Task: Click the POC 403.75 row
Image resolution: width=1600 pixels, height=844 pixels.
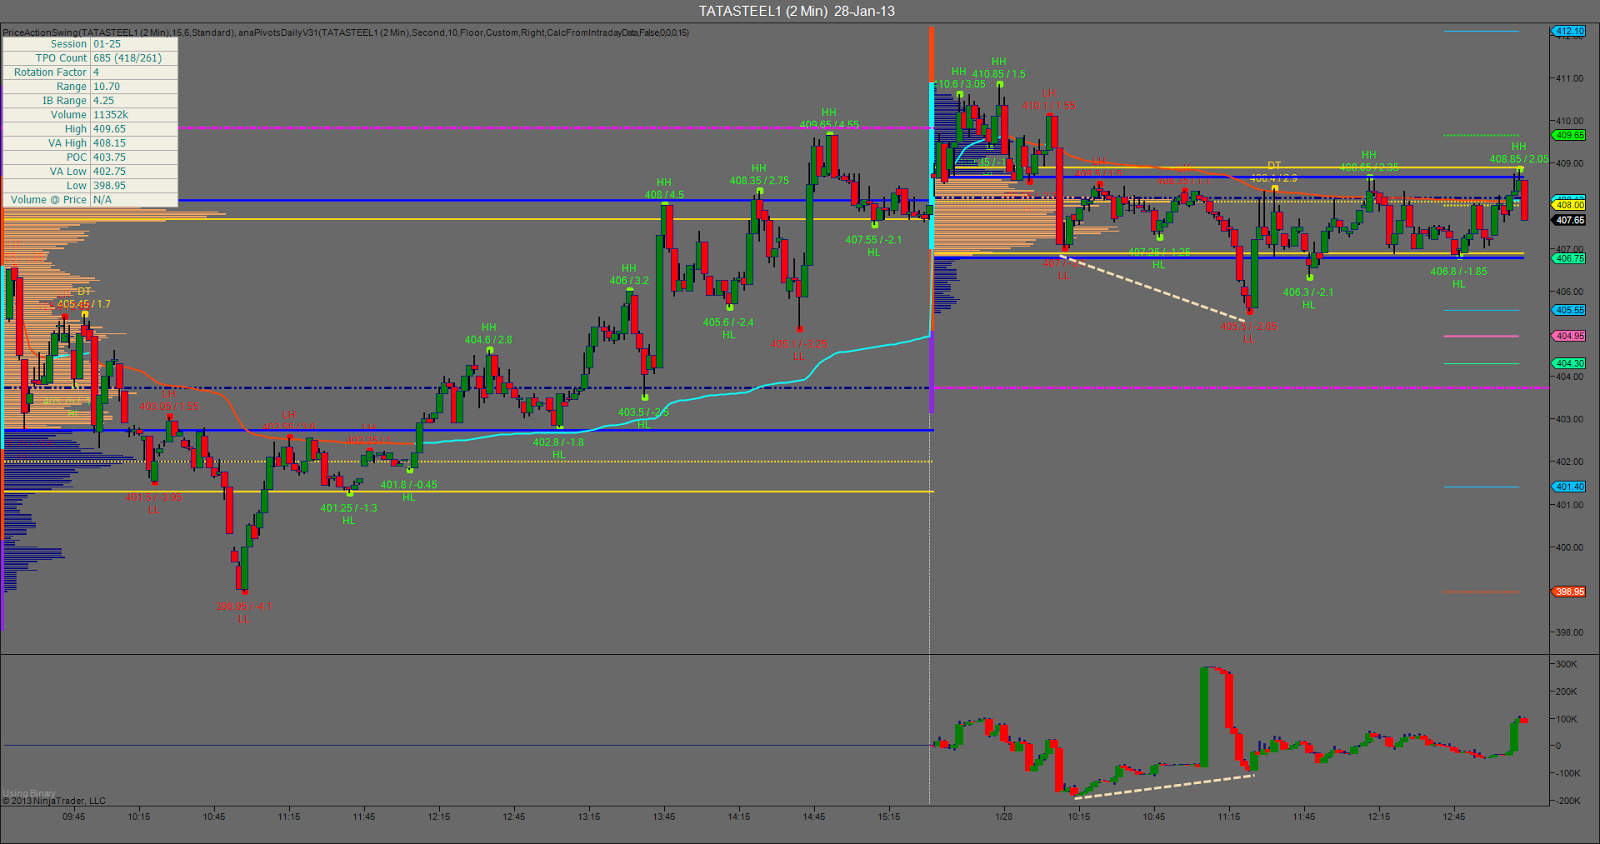Action: coord(90,157)
